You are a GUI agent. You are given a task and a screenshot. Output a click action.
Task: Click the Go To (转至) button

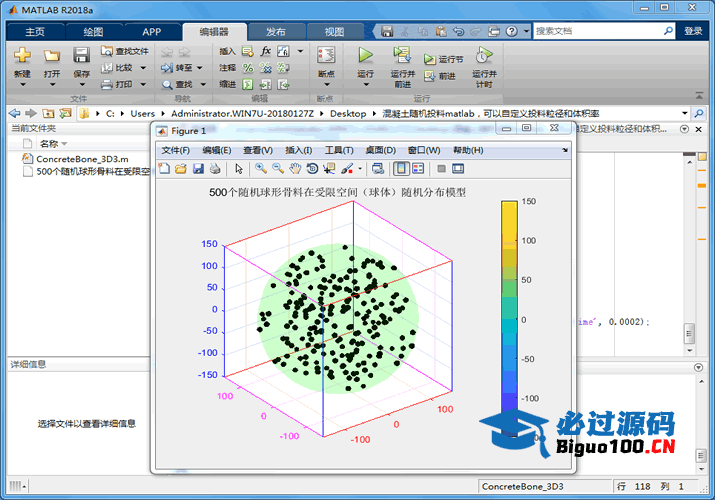click(177, 67)
